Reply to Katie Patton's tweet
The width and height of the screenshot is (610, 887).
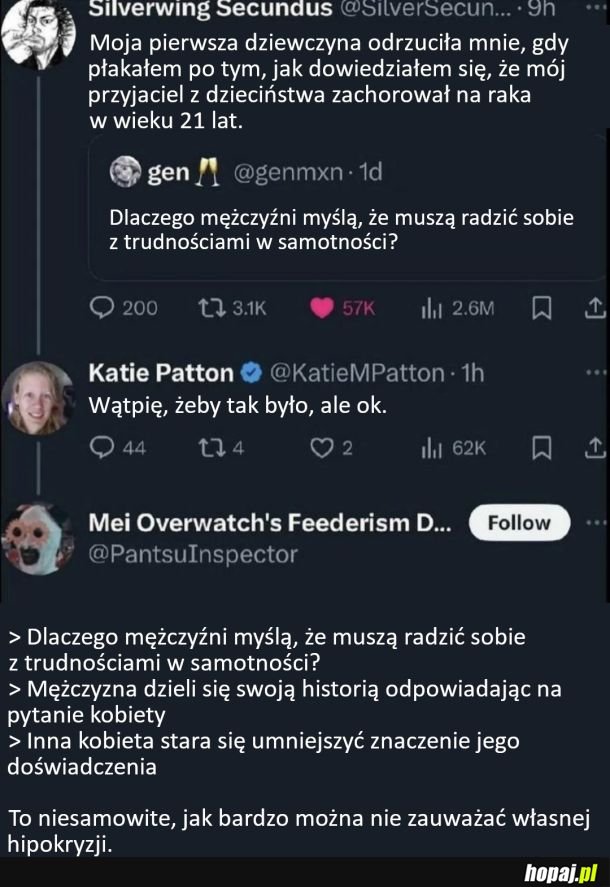click(x=103, y=446)
